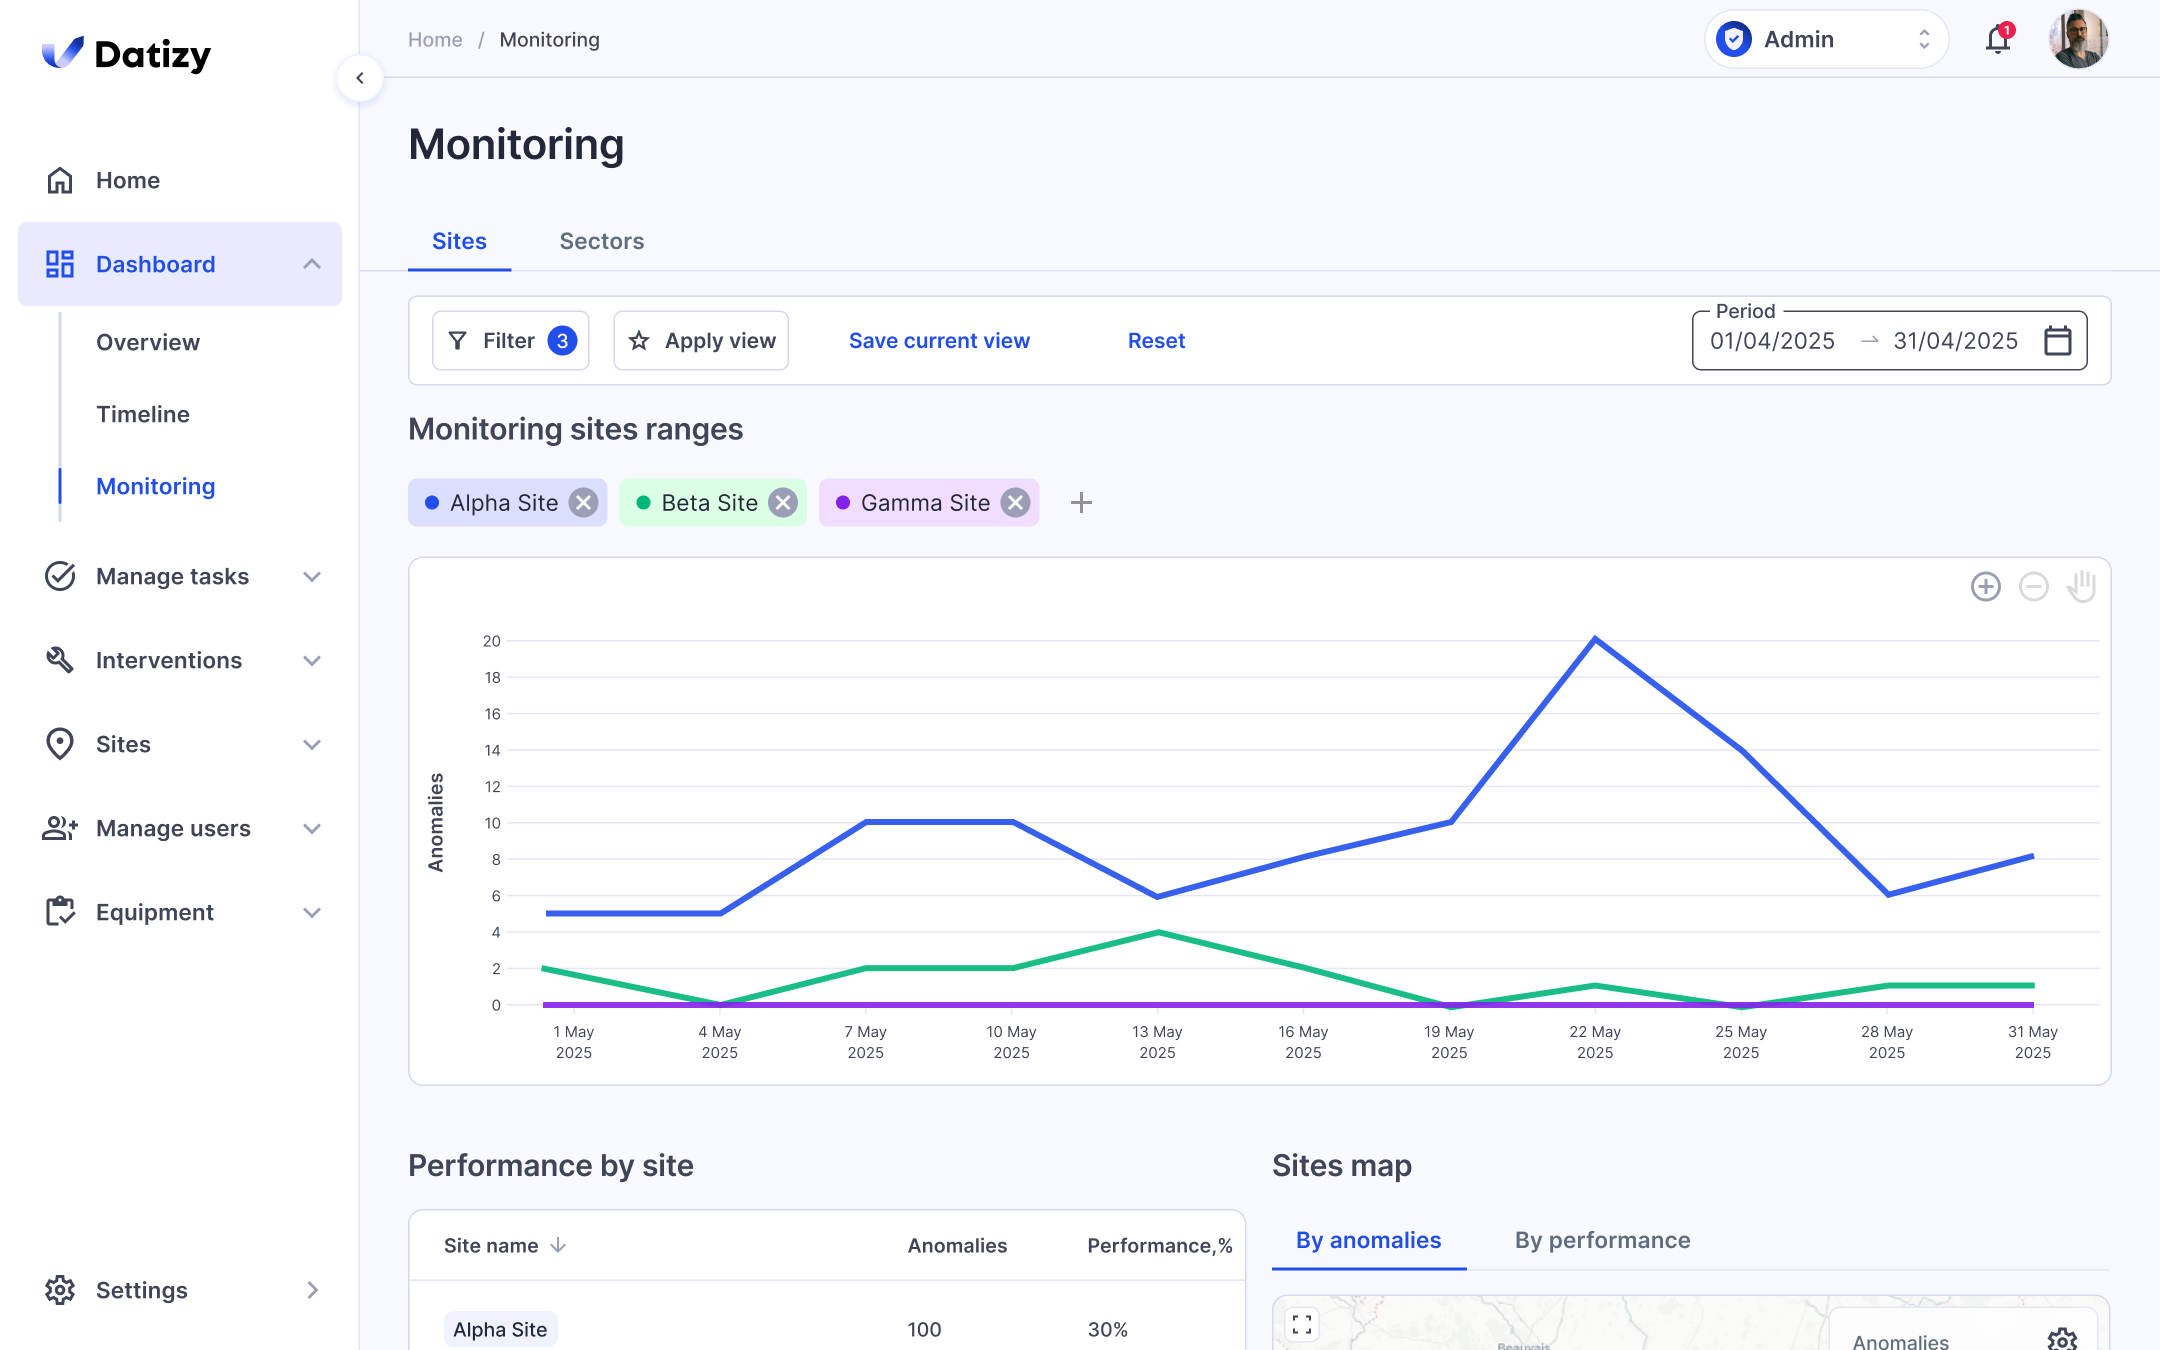Select the By performance map tab

click(x=1602, y=1240)
